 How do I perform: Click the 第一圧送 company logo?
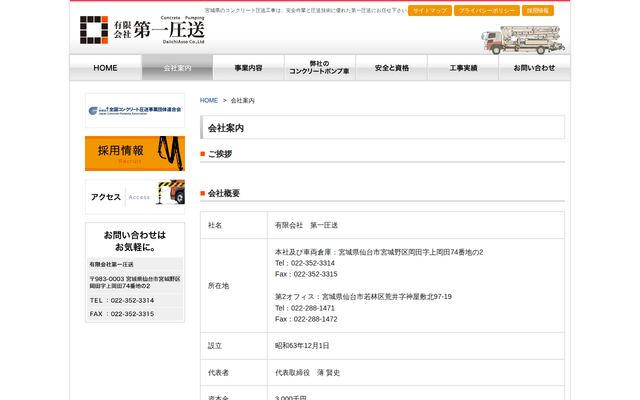click(x=142, y=30)
